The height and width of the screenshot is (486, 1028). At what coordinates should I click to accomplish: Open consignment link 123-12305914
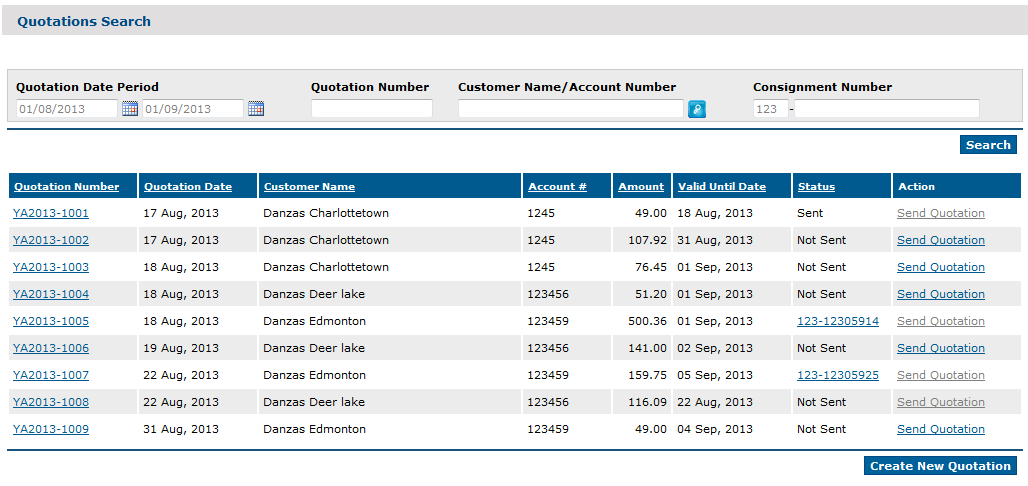[838, 321]
